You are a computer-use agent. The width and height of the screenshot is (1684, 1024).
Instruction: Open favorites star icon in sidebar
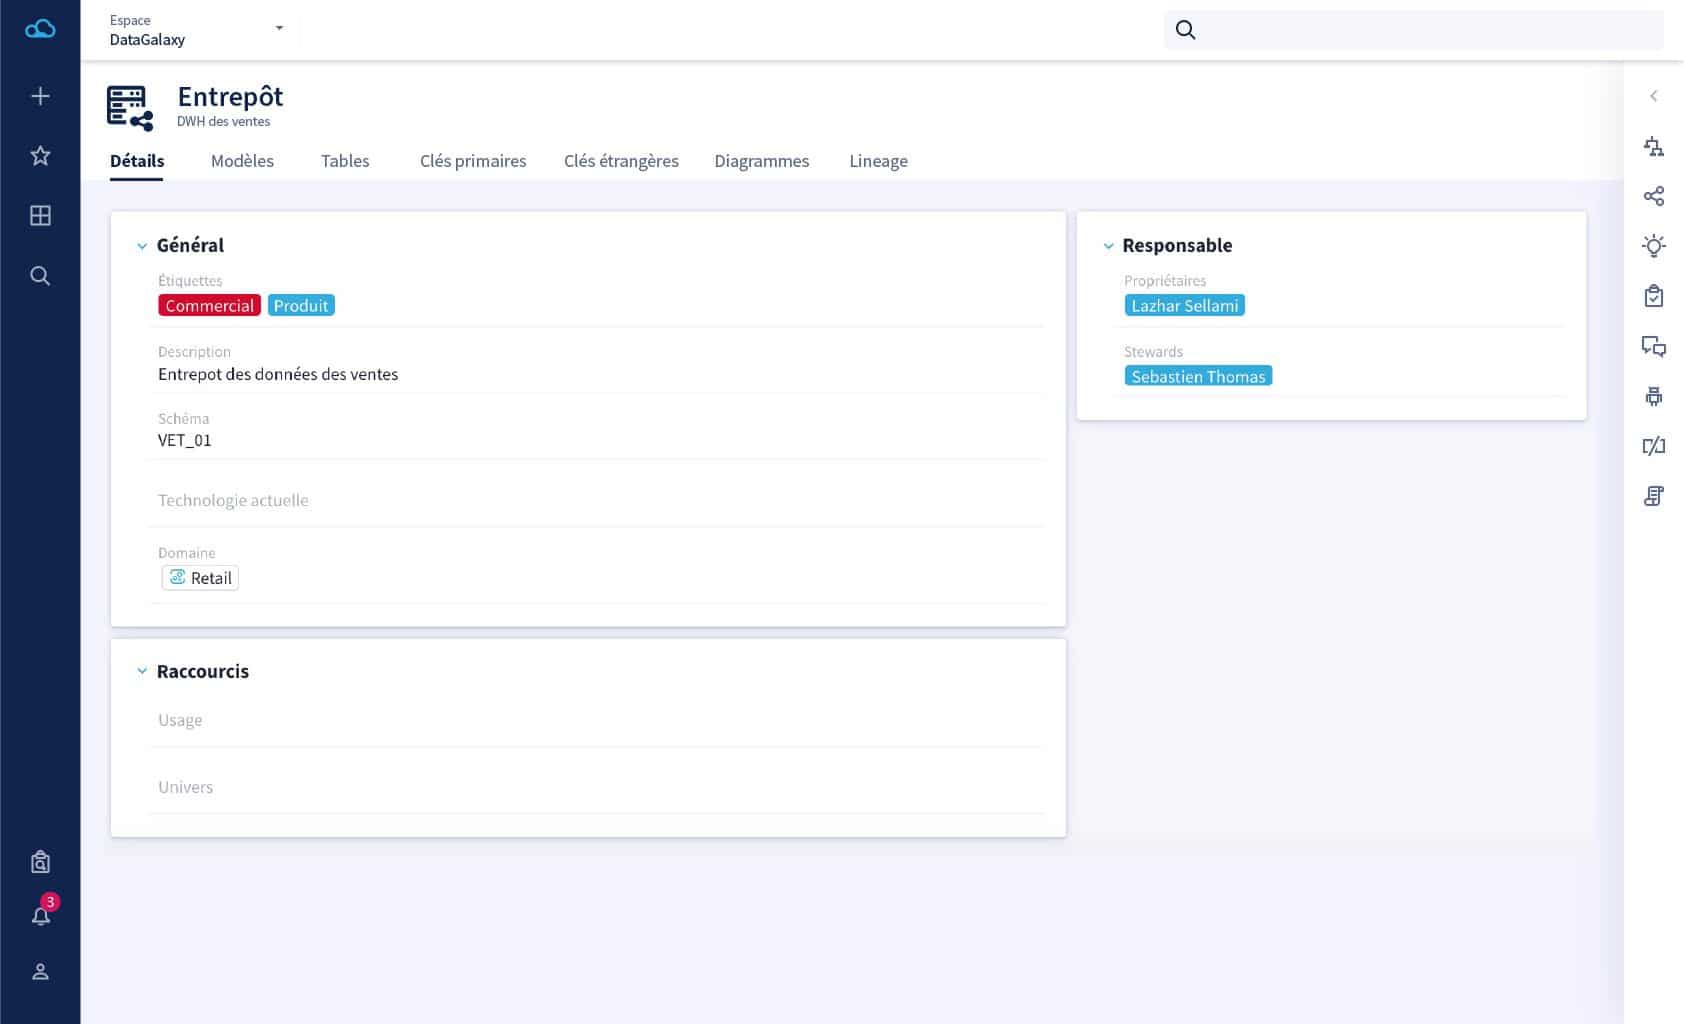40,156
